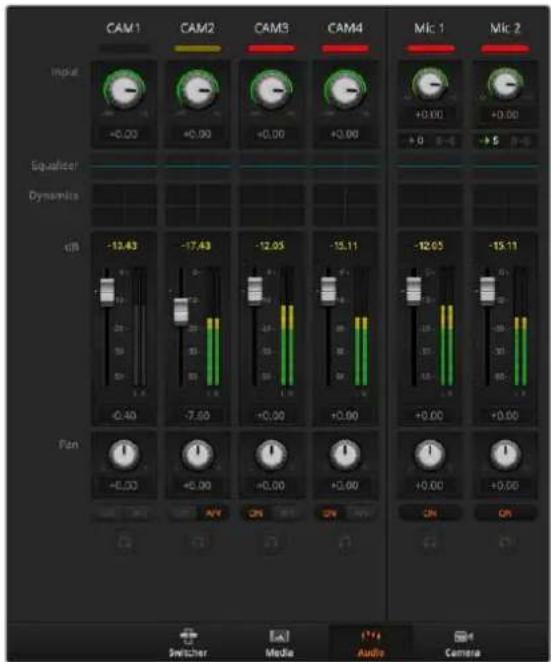551x662 pixels.
Task: Click the CAM1 input gain value field
Action: [x=124, y=135]
